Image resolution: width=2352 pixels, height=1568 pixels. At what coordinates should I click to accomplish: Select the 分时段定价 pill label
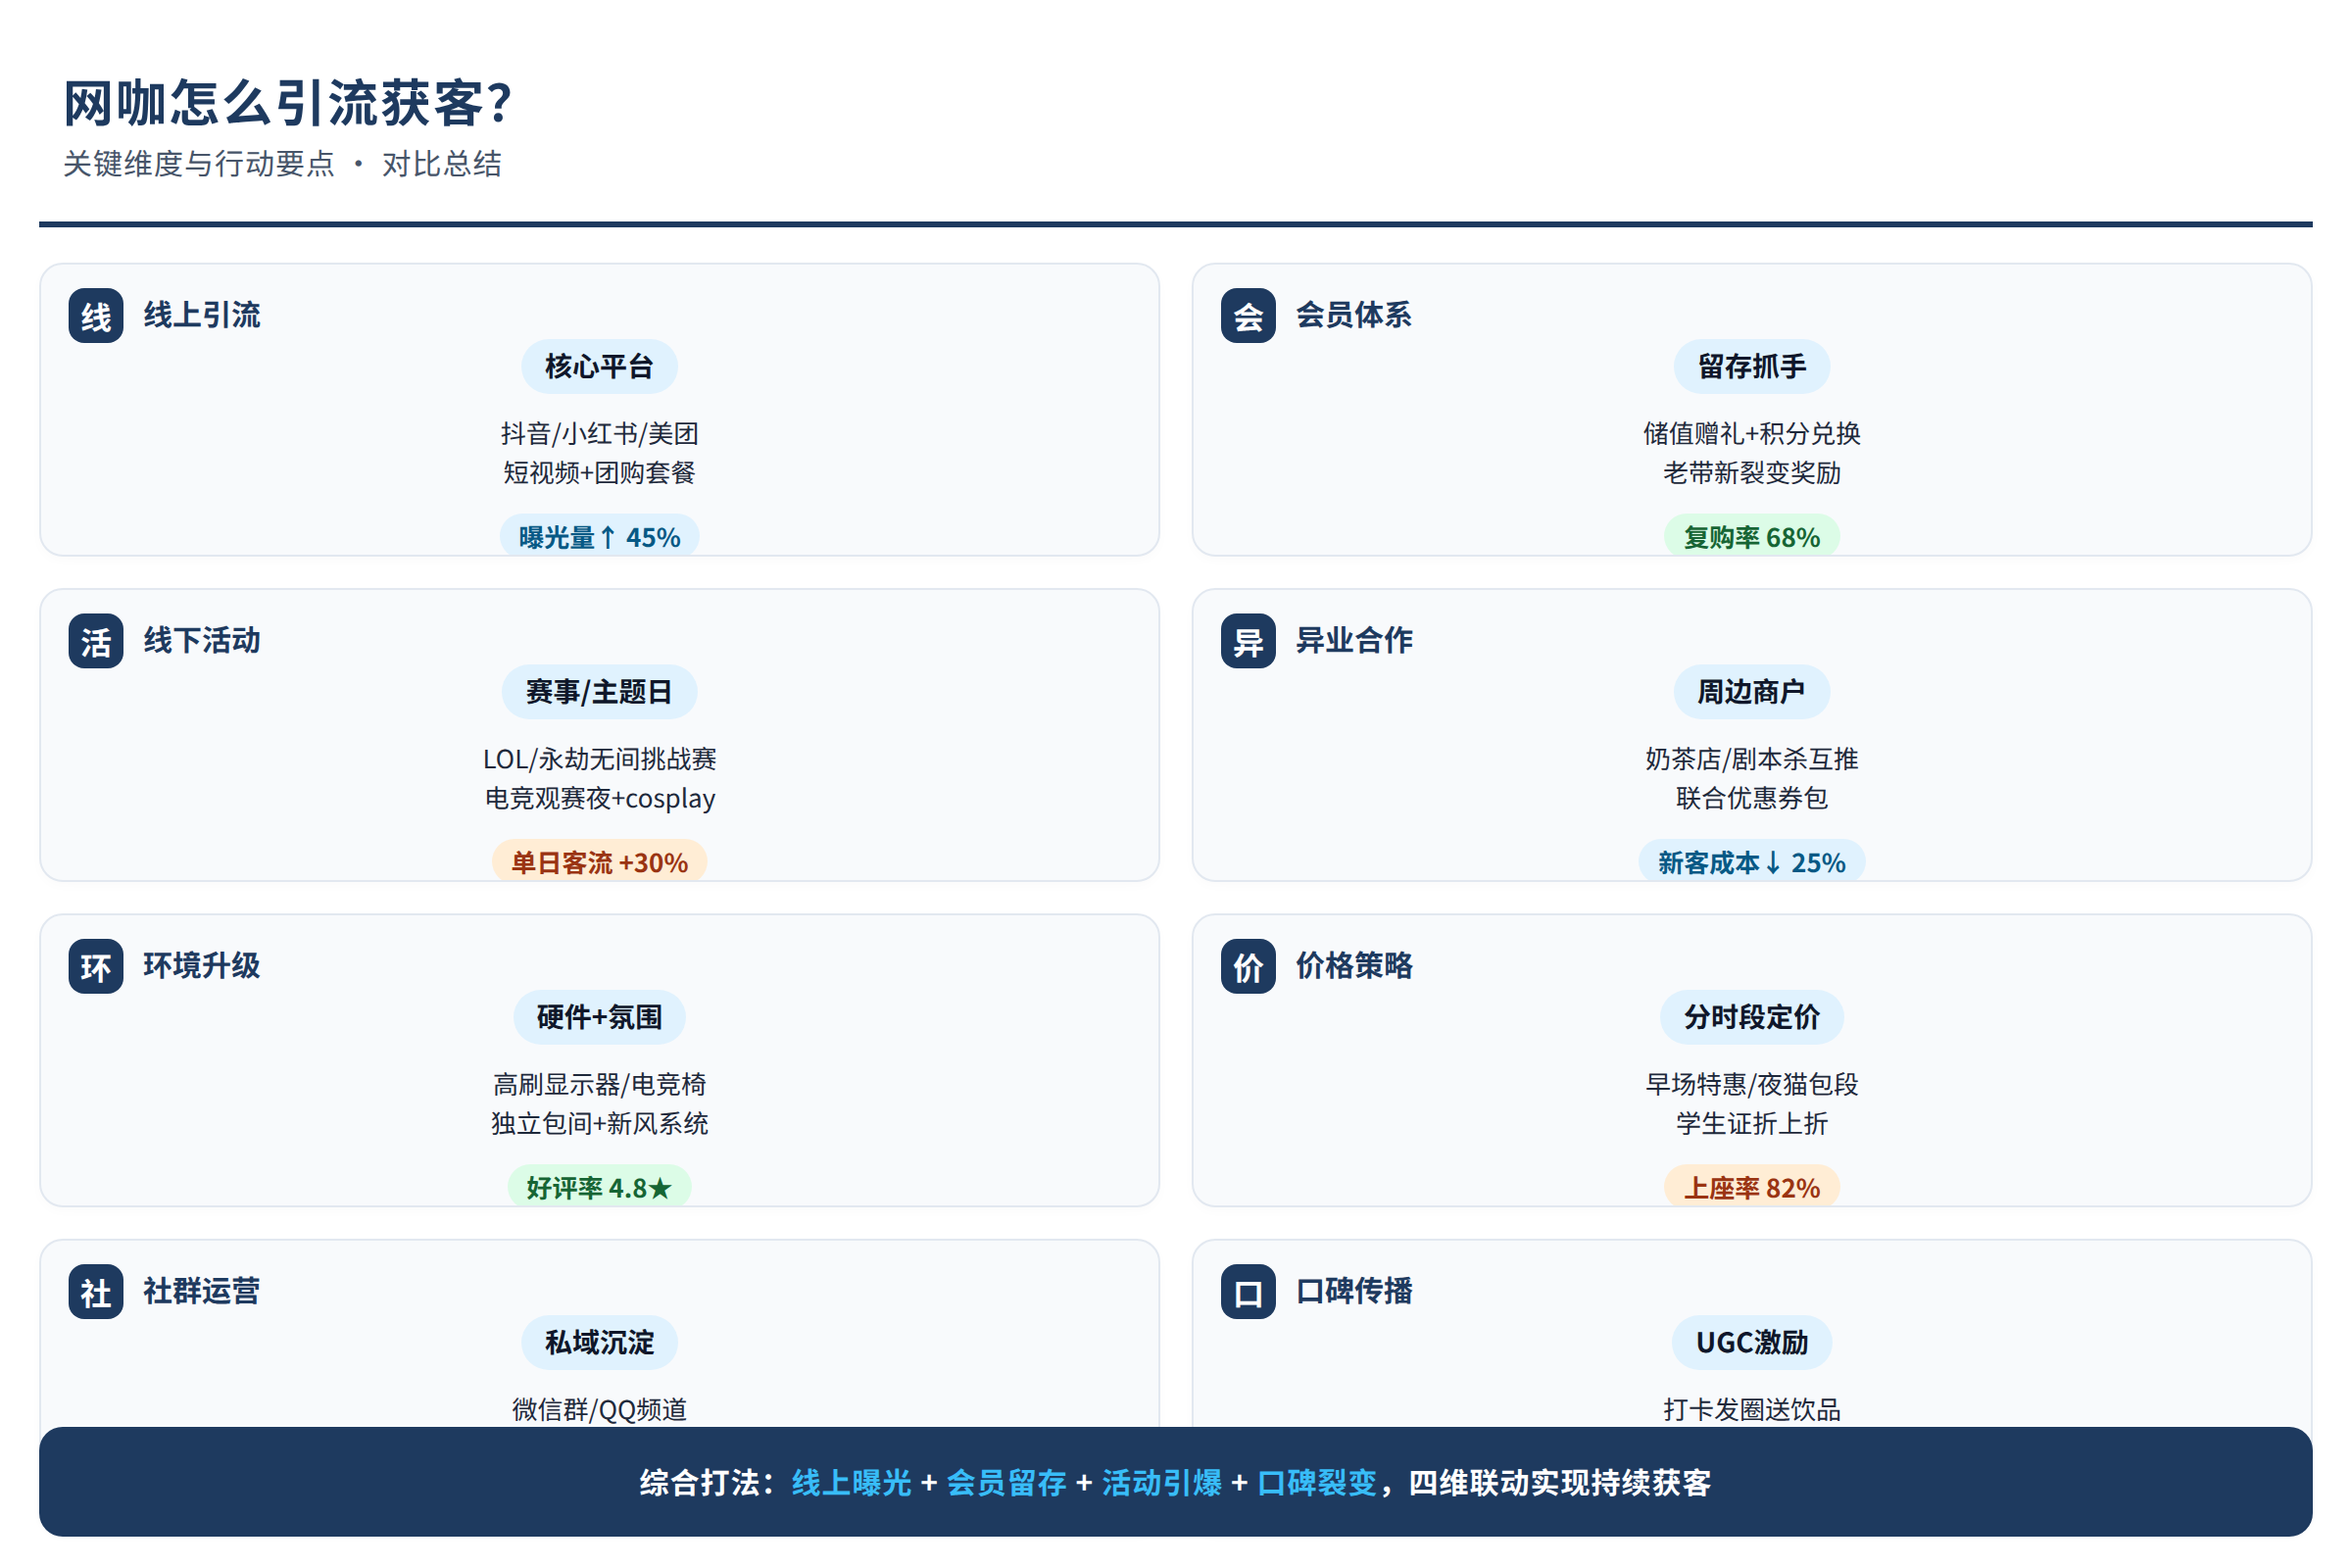[x=1752, y=1017]
